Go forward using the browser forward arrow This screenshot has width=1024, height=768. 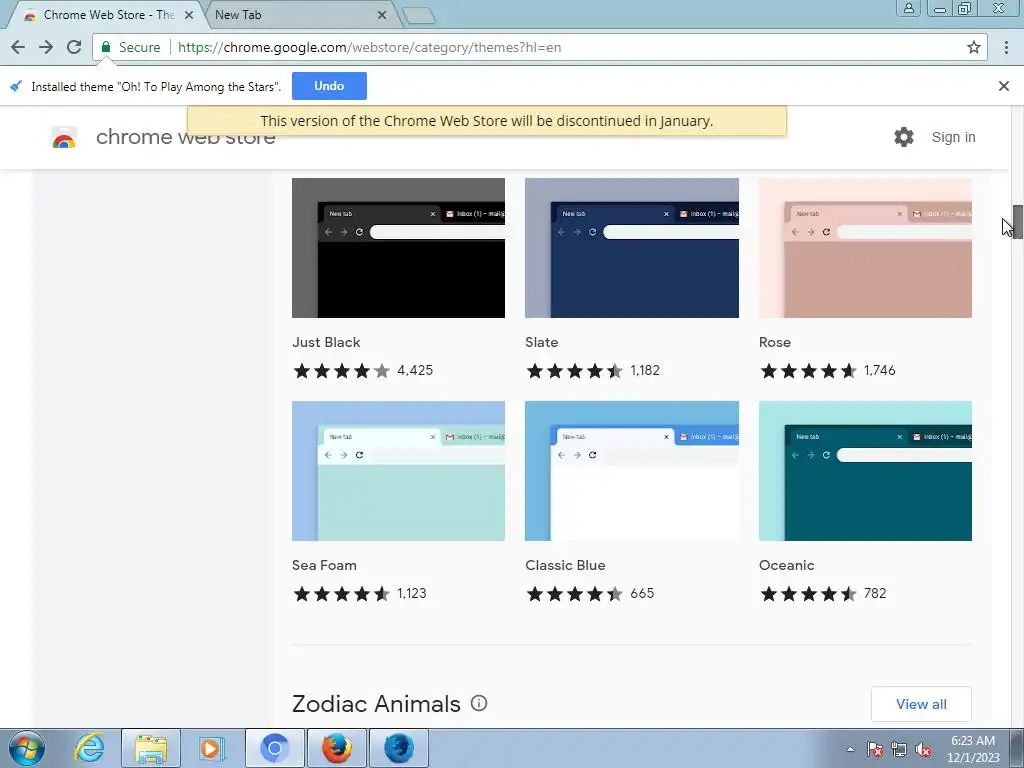click(x=46, y=47)
